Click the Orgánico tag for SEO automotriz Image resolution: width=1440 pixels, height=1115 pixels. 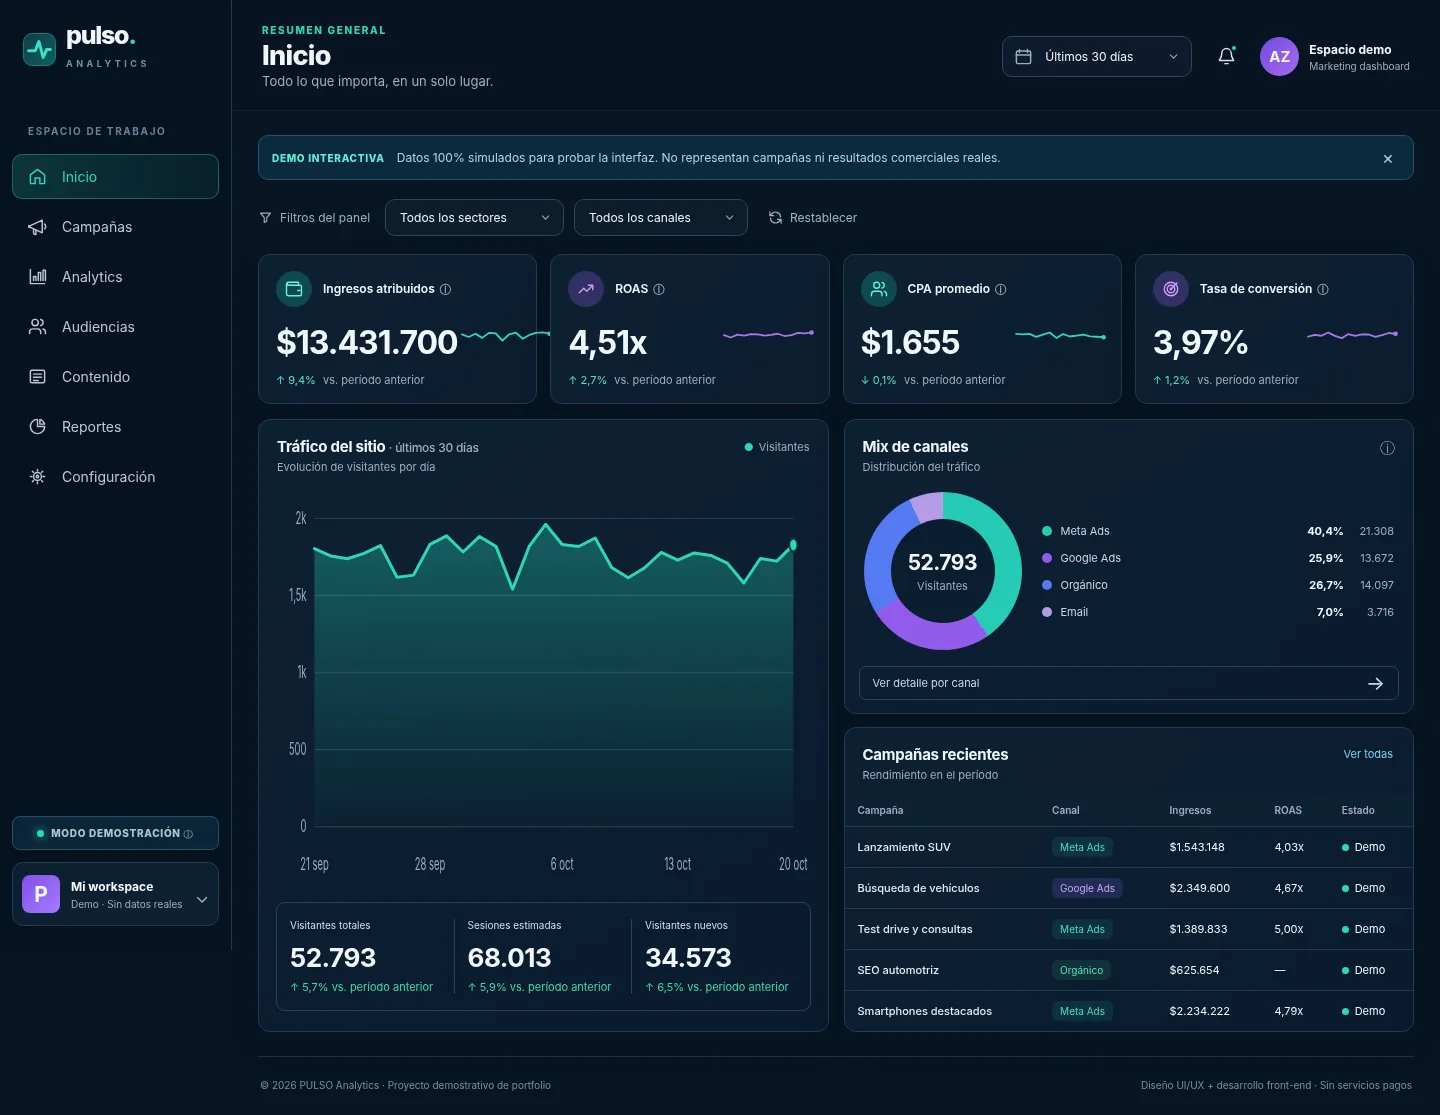1081,970
